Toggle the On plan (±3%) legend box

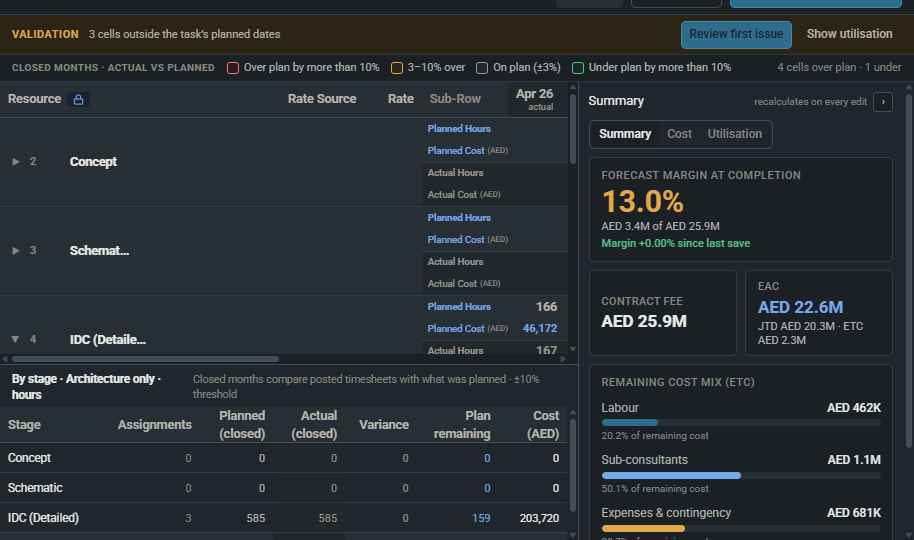[481, 68]
